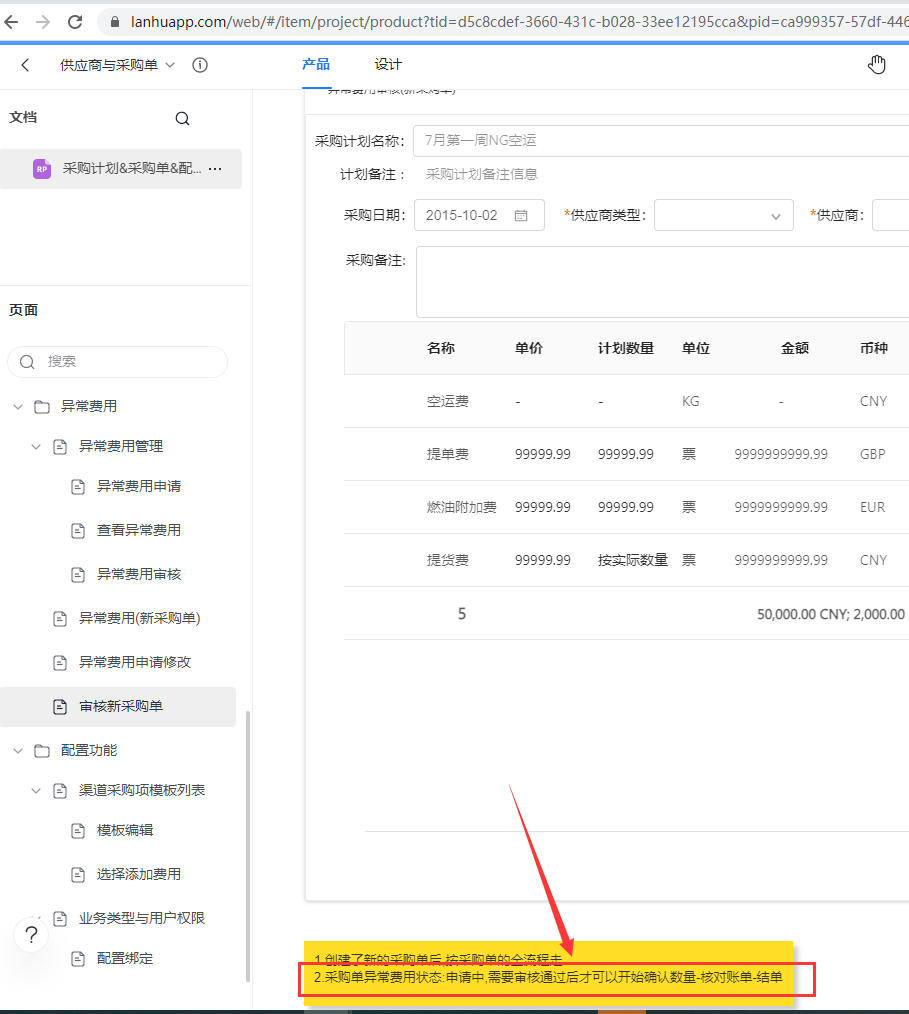This screenshot has height=1014, width=909.
Task: Reload the page with the refresh icon
Action: (x=75, y=21)
